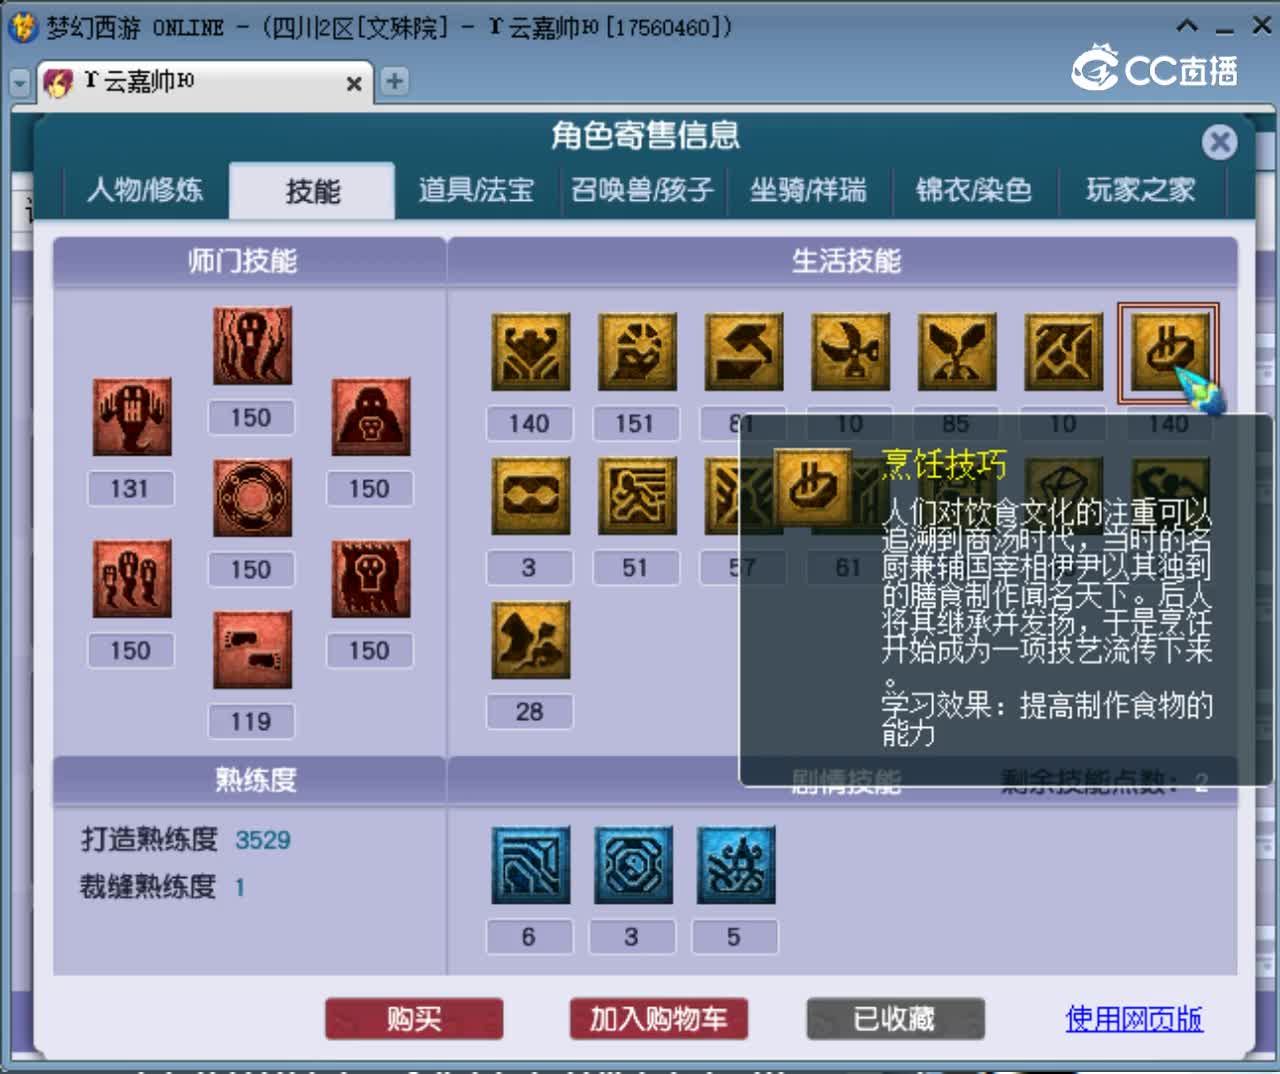The image size is (1280, 1074).
Task: Open the 道具/法宝 tab
Action: pyautogui.click(x=476, y=190)
